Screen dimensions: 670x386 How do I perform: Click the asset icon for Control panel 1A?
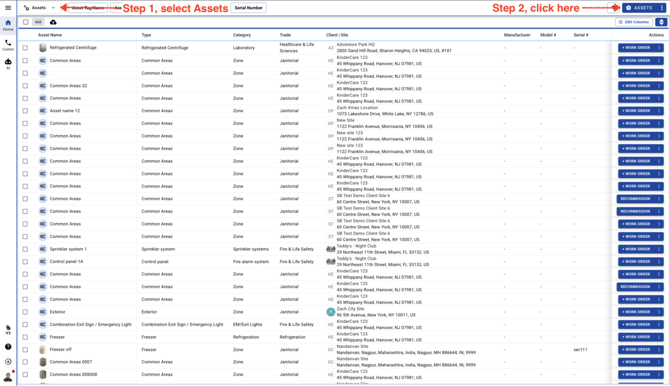pyautogui.click(x=42, y=262)
